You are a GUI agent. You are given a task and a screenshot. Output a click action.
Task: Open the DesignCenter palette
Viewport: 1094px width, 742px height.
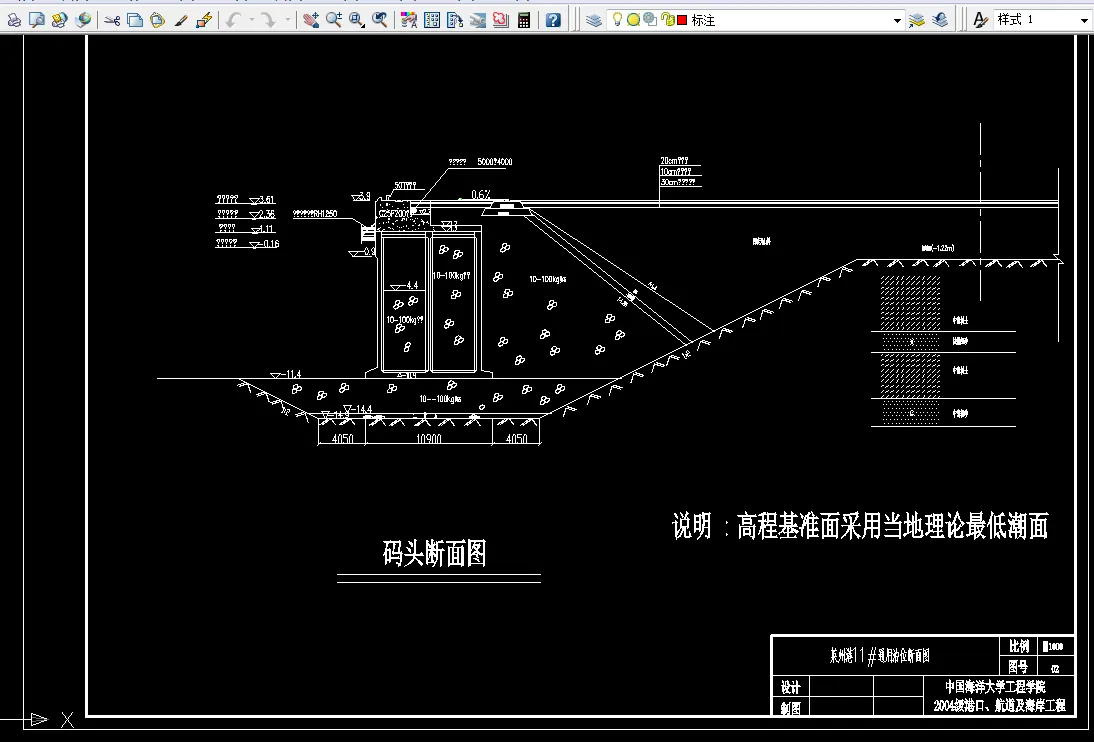433,18
